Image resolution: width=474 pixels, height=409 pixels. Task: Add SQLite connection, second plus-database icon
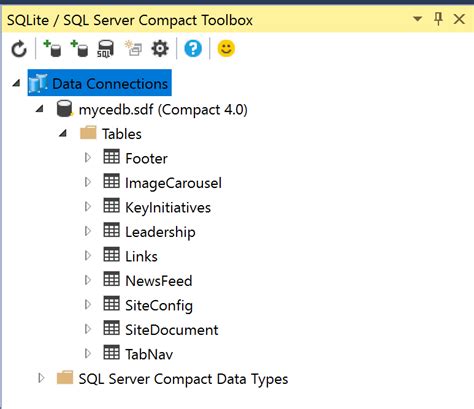pyautogui.click(x=79, y=49)
